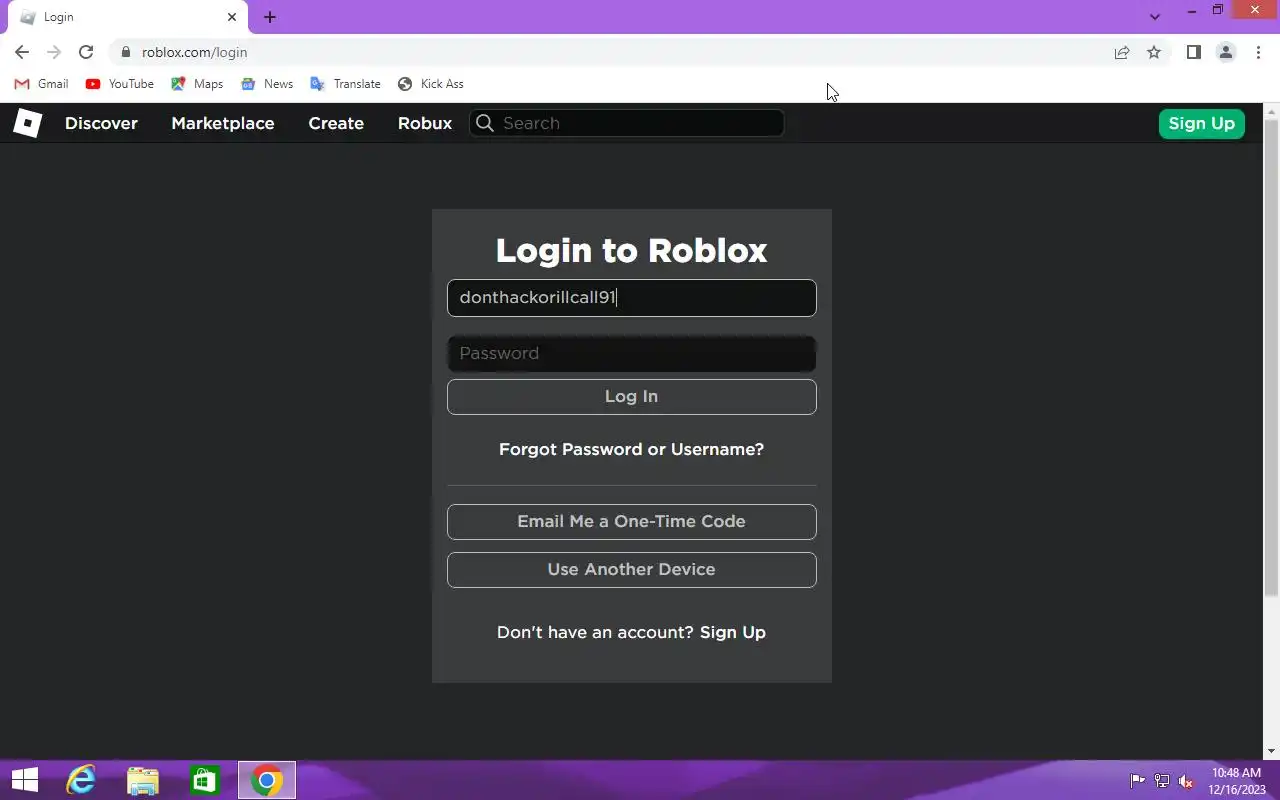The image size is (1280, 800).
Task: Open the Marketplace menu
Action: pos(223,123)
